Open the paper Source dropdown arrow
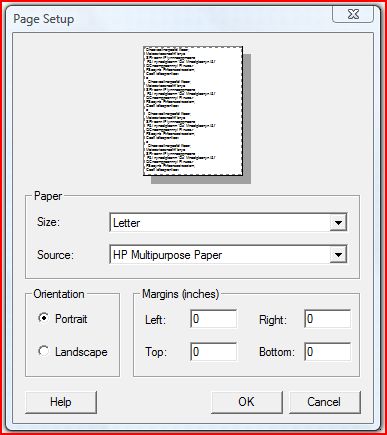This screenshot has height=435, width=387. tap(338, 255)
